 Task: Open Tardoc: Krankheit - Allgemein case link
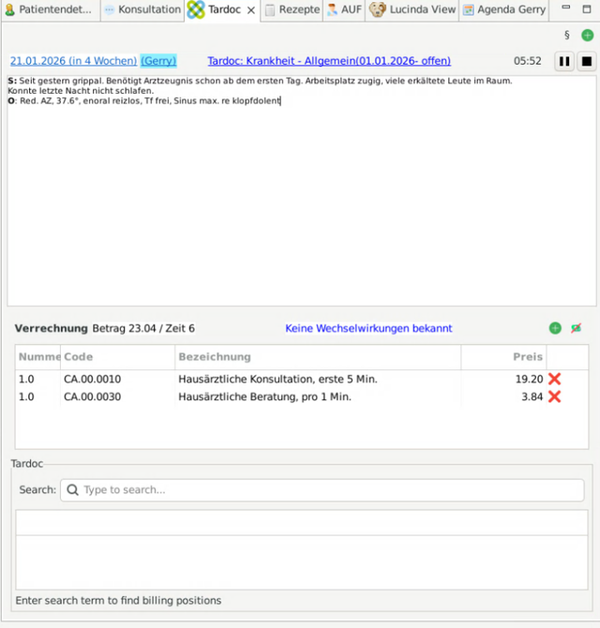pyautogui.click(x=329, y=61)
